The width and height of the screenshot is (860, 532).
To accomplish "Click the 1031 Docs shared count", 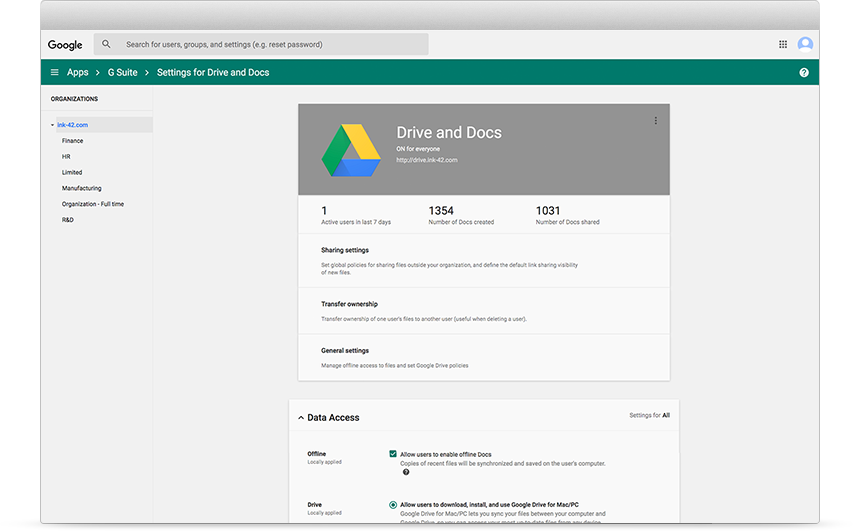I will coord(548,211).
